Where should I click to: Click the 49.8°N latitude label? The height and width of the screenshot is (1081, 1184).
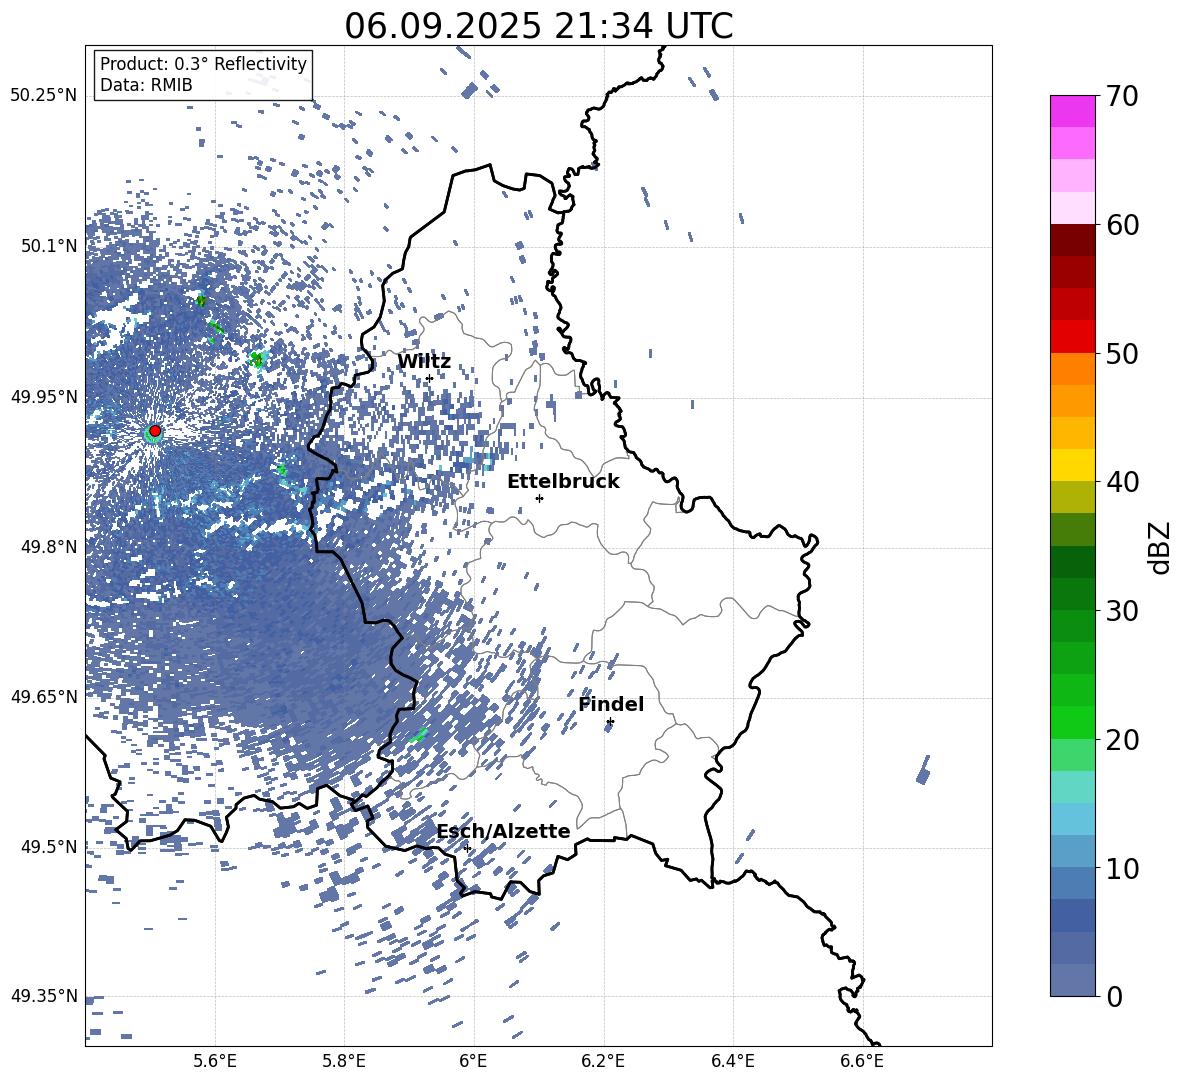pyautogui.click(x=48, y=547)
